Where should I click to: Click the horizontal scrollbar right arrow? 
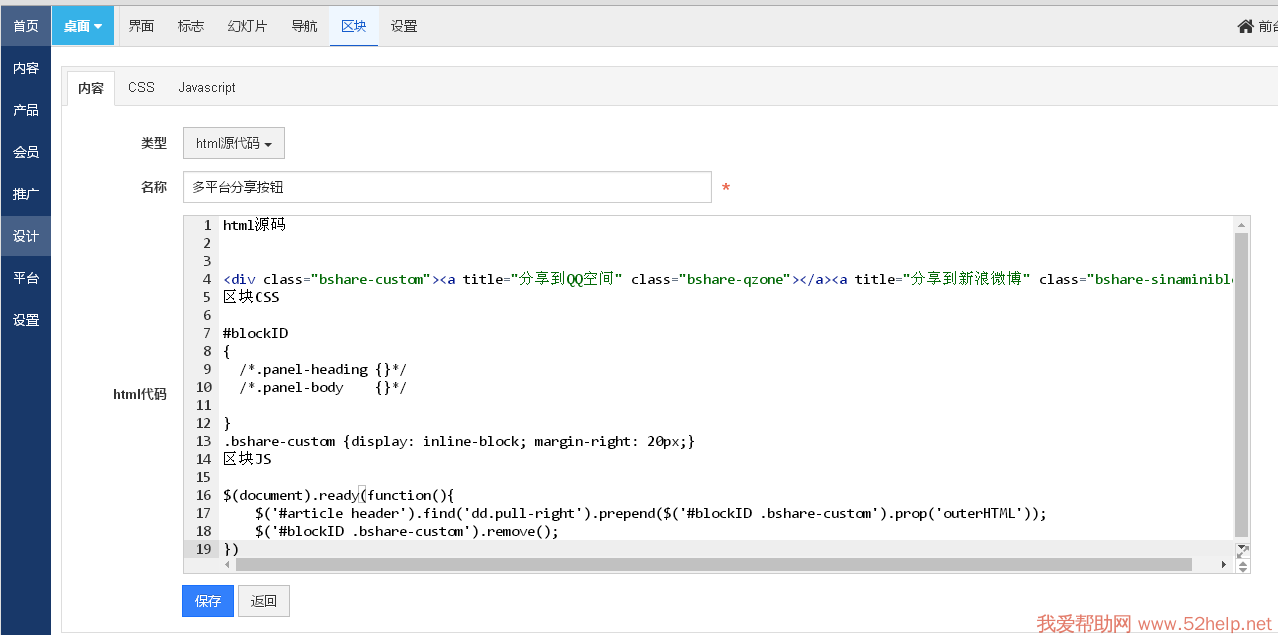pos(1223,565)
